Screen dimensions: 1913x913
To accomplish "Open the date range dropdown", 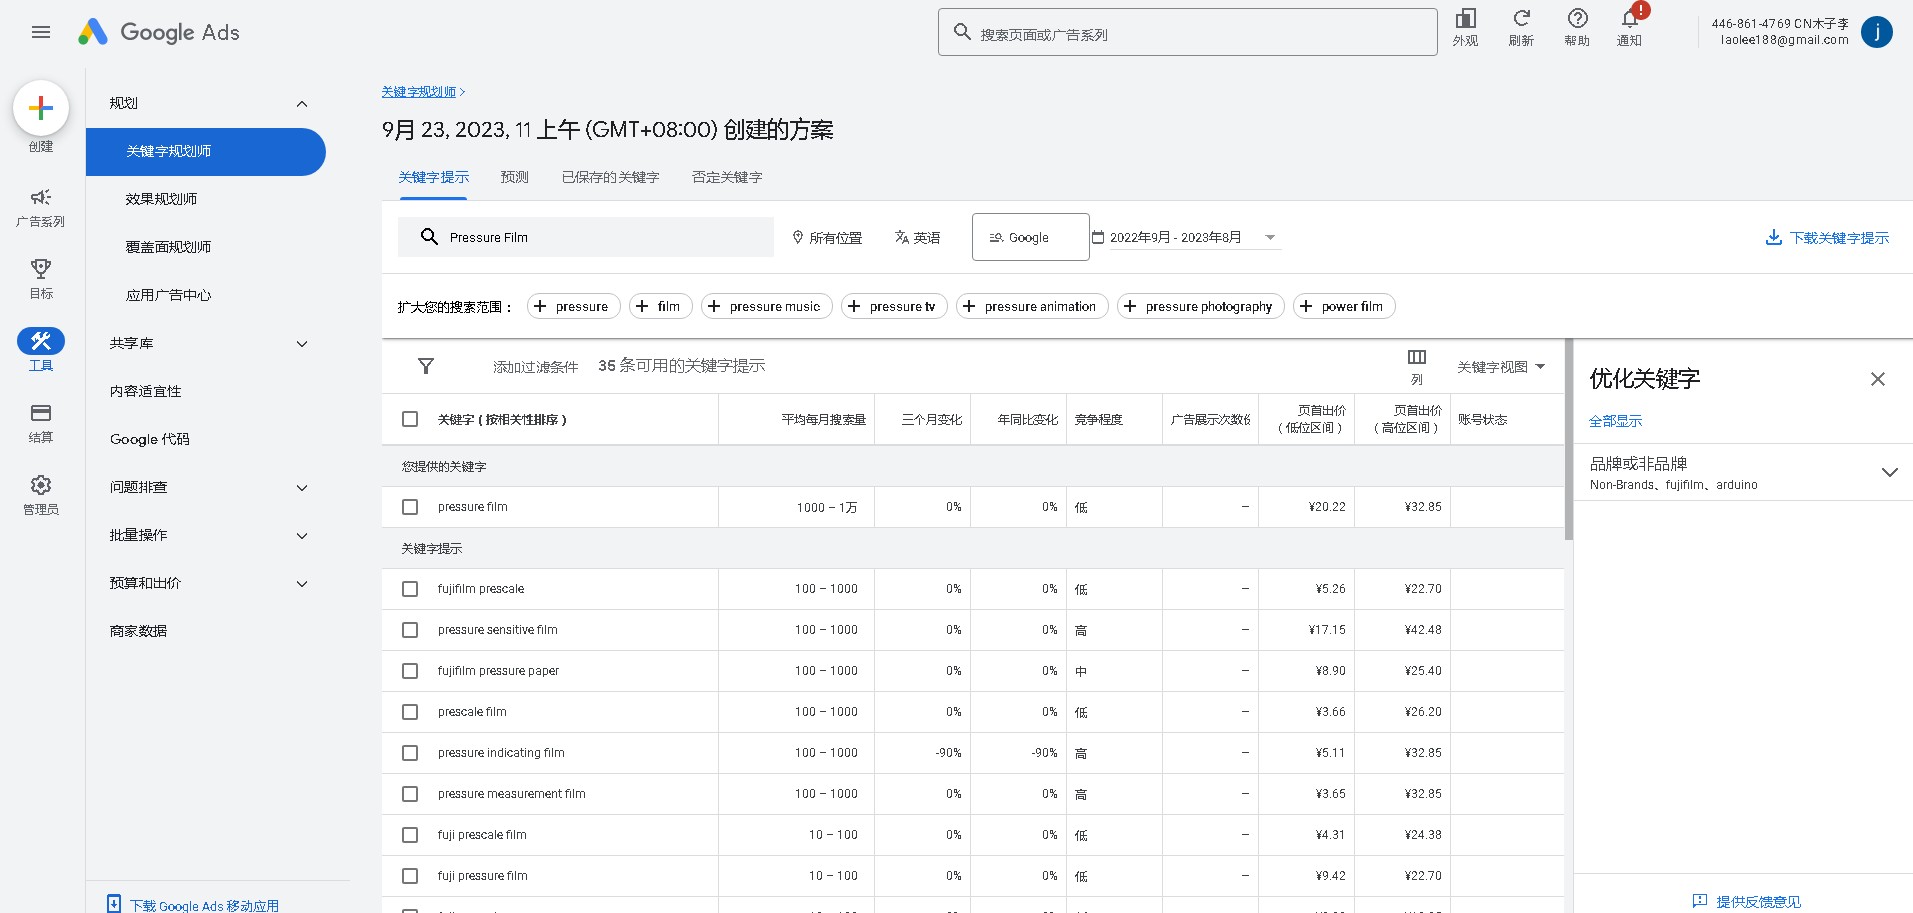I will 1185,238.
